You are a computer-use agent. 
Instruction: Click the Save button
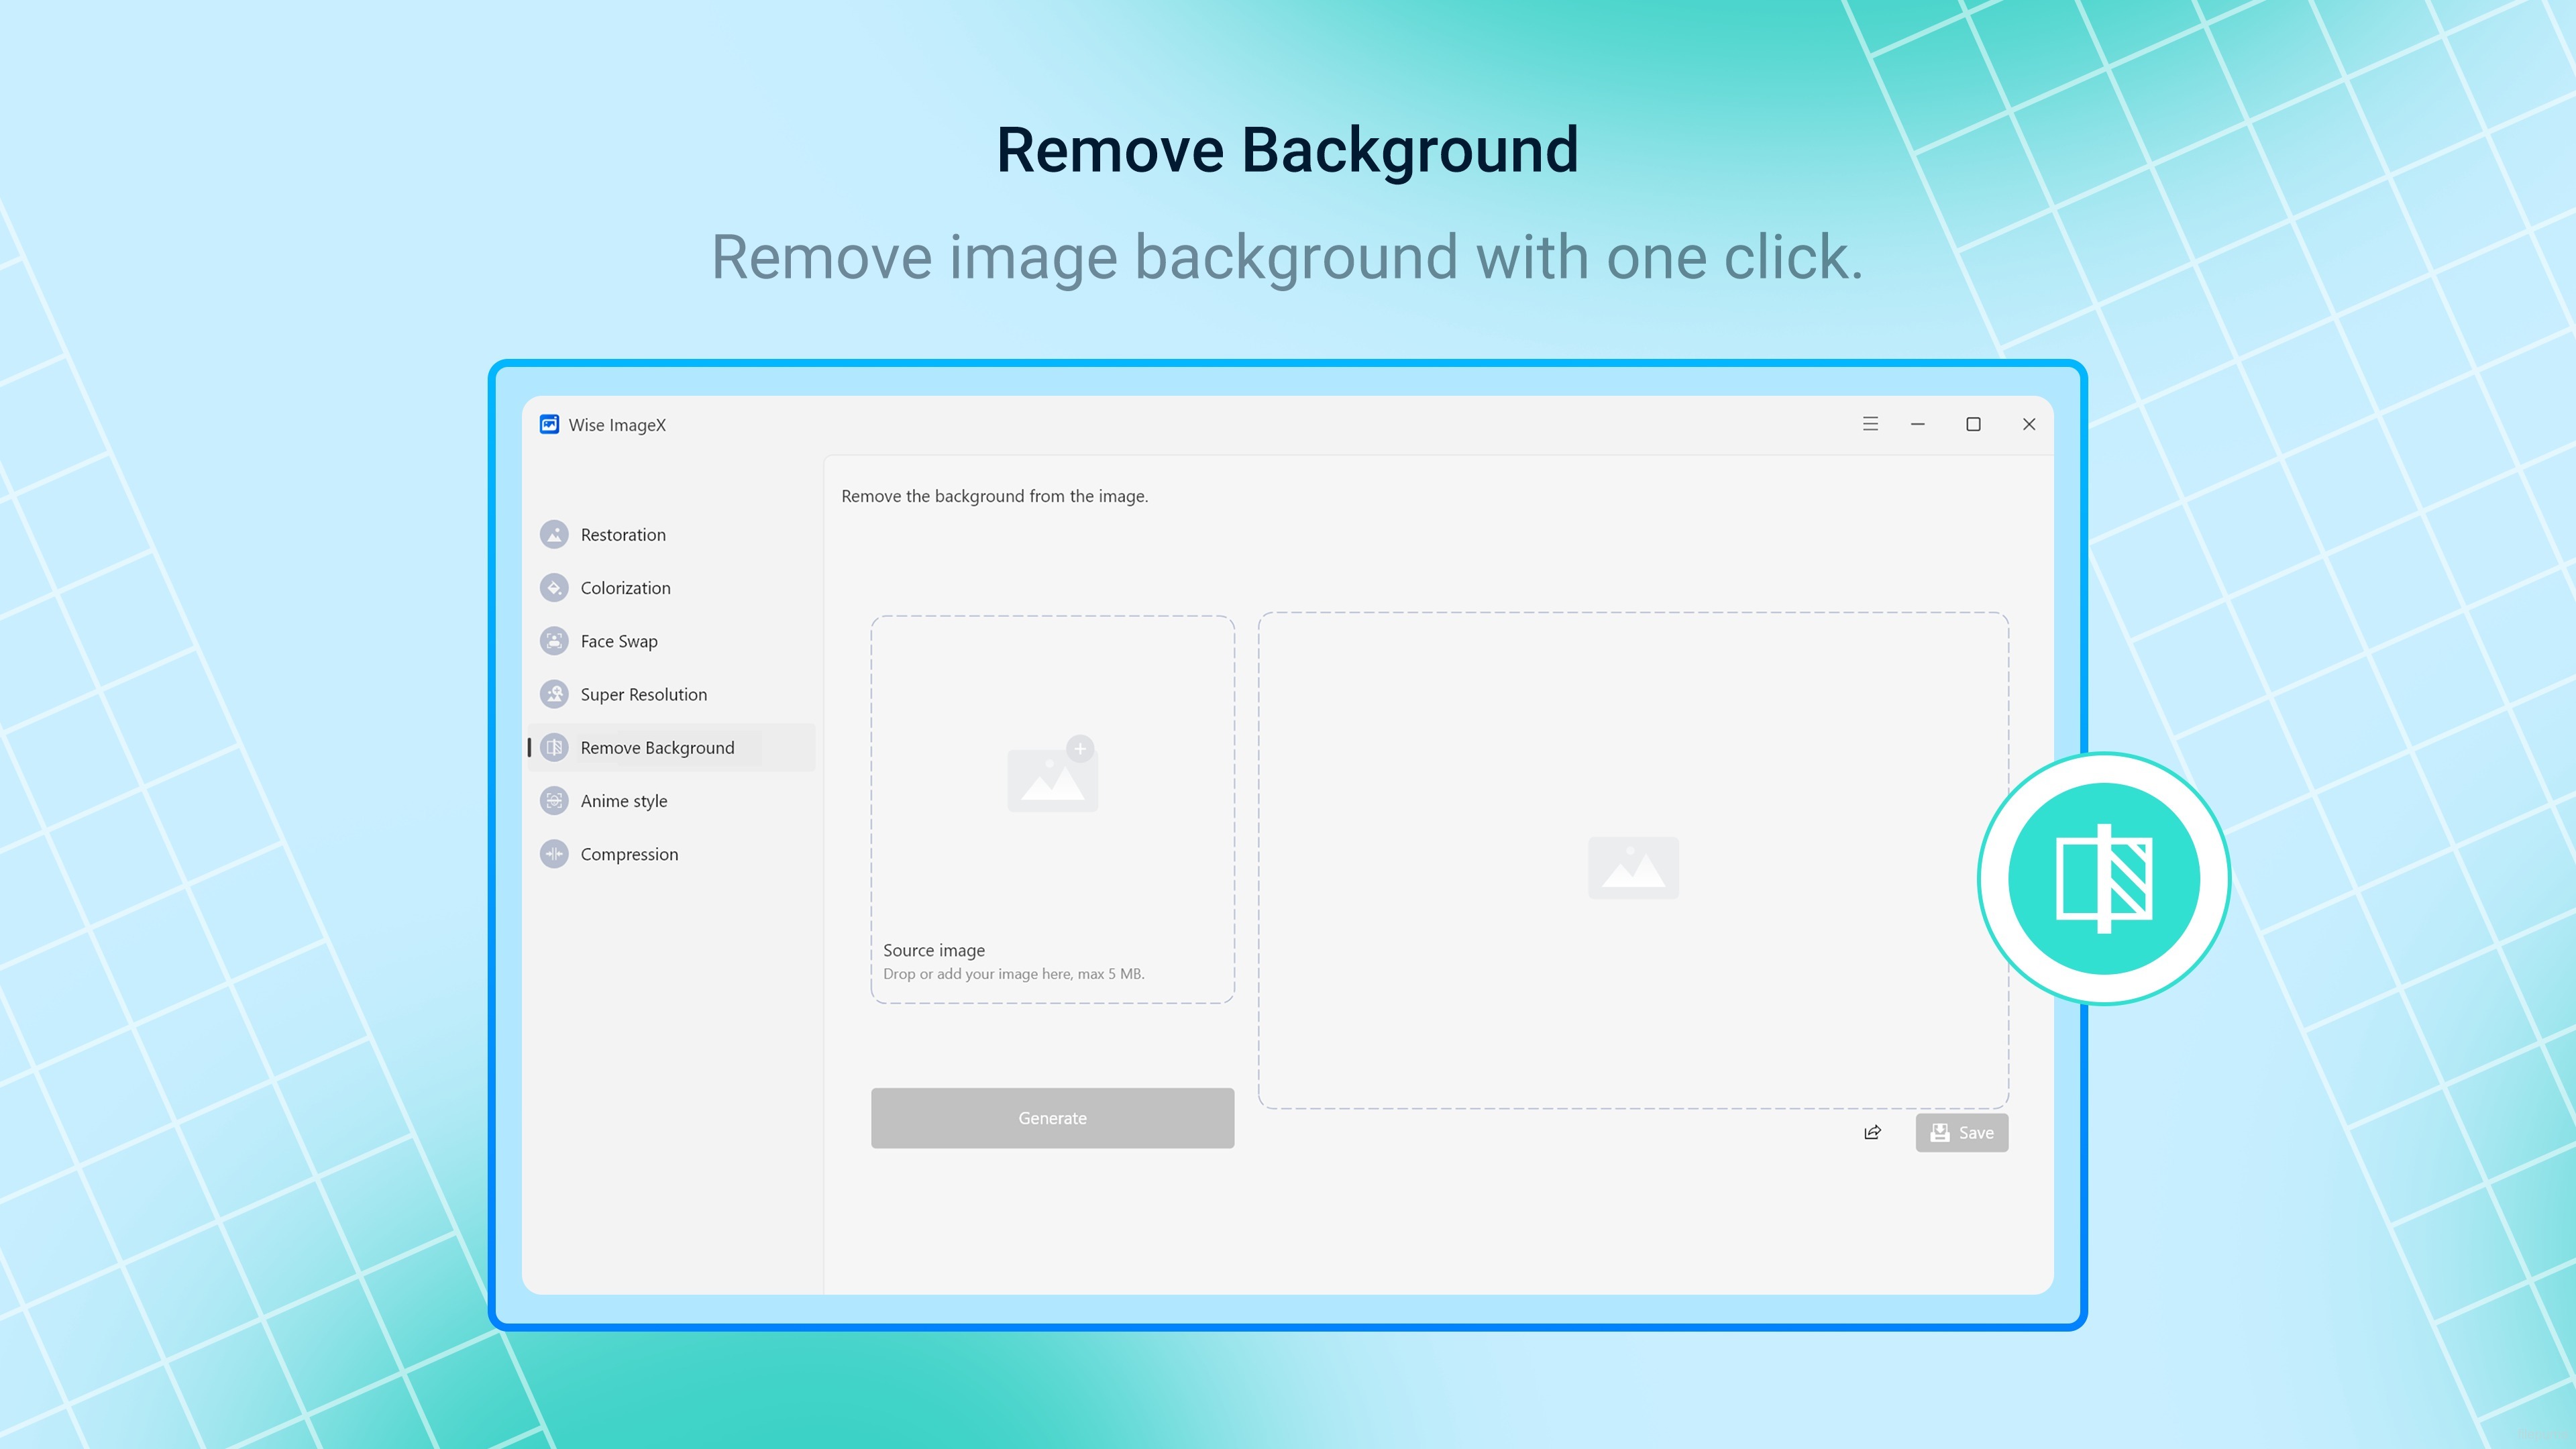(1961, 1133)
